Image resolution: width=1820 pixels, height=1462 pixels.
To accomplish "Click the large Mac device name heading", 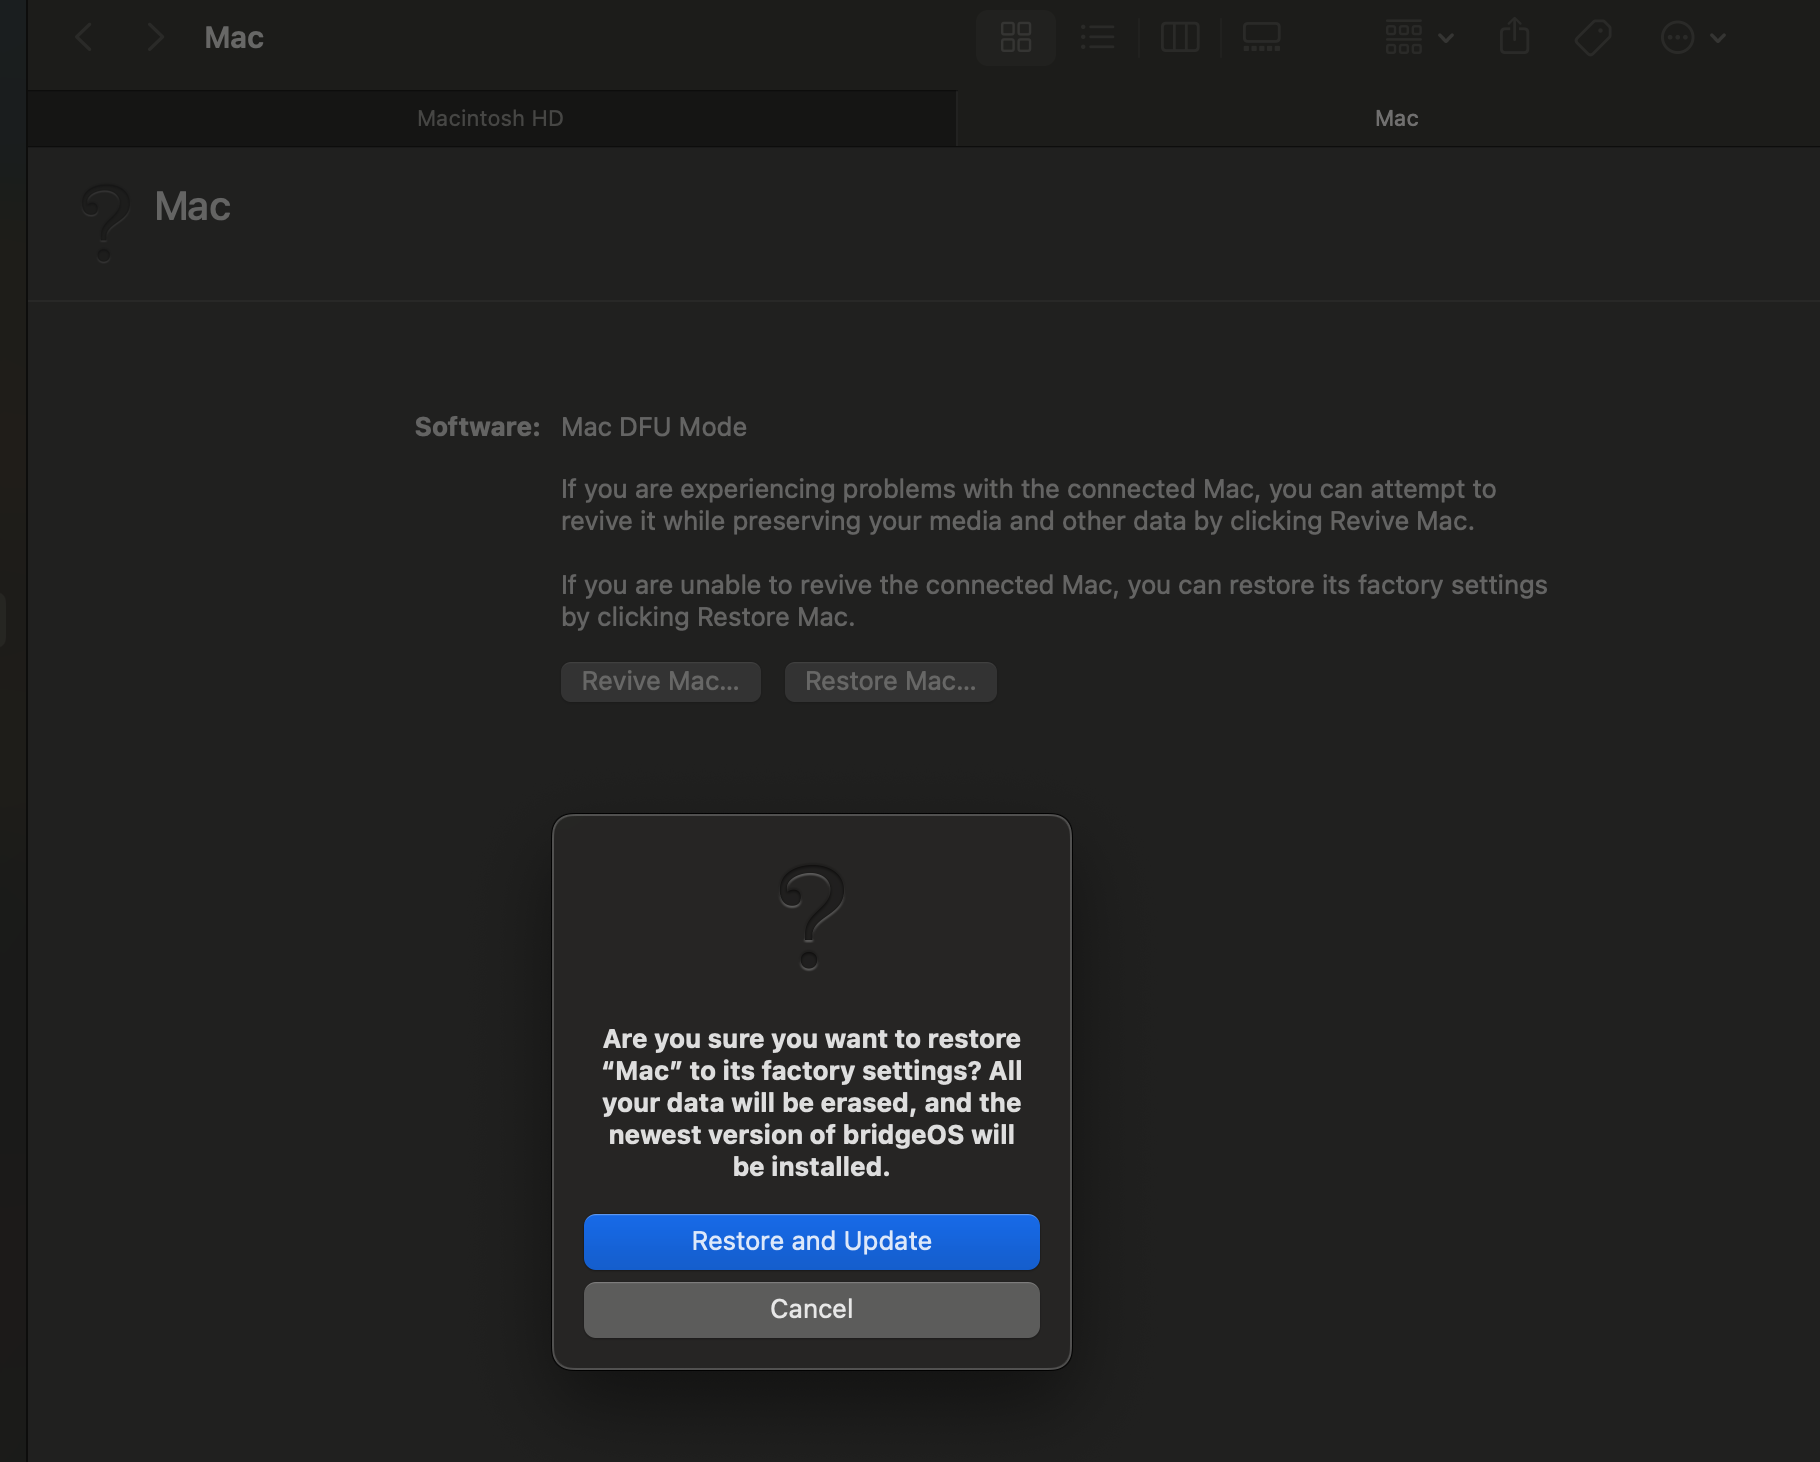I will pyautogui.click(x=193, y=207).
